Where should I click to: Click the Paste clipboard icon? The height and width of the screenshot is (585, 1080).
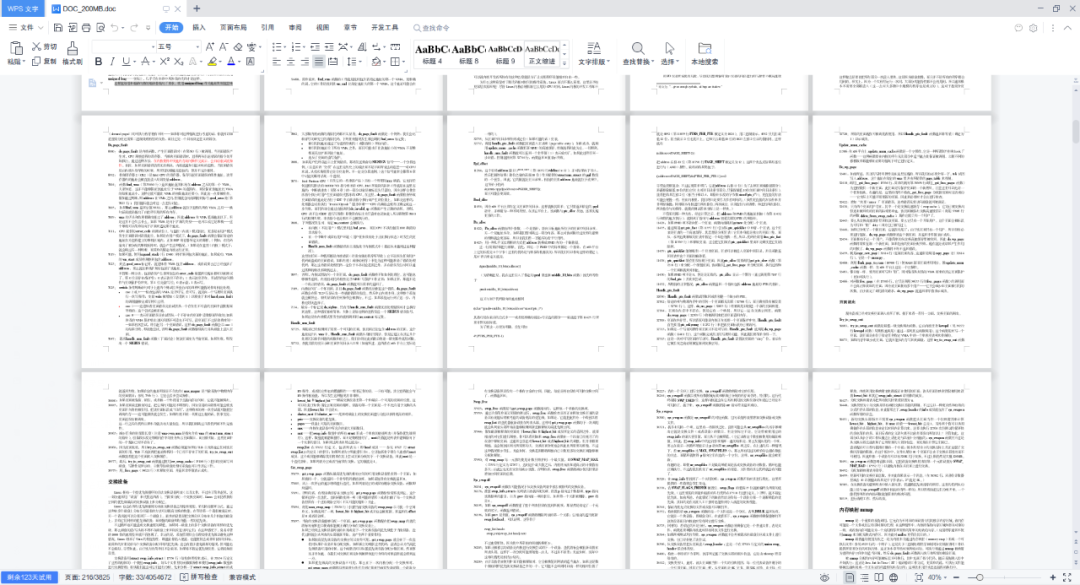pyautogui.click(x=15, y=48)
